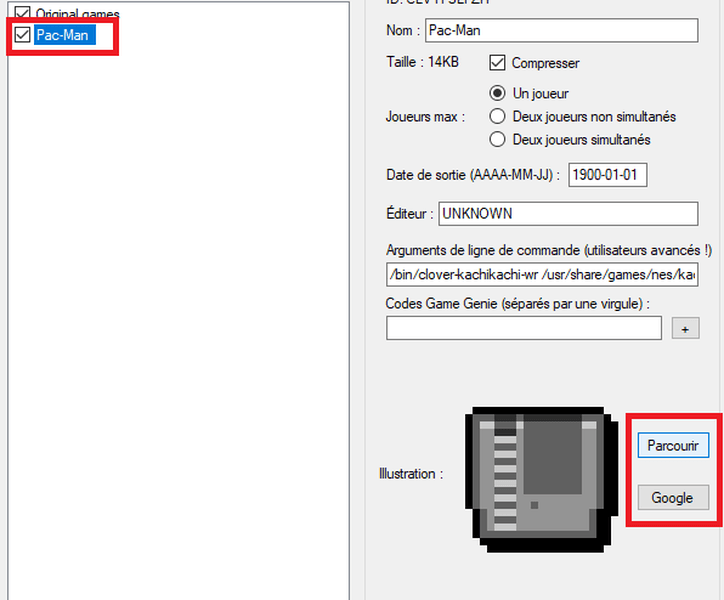The width and height of the screenshot is (724, 600).
Task: Select the Un joueur radio option
Action: click(497, 93)
